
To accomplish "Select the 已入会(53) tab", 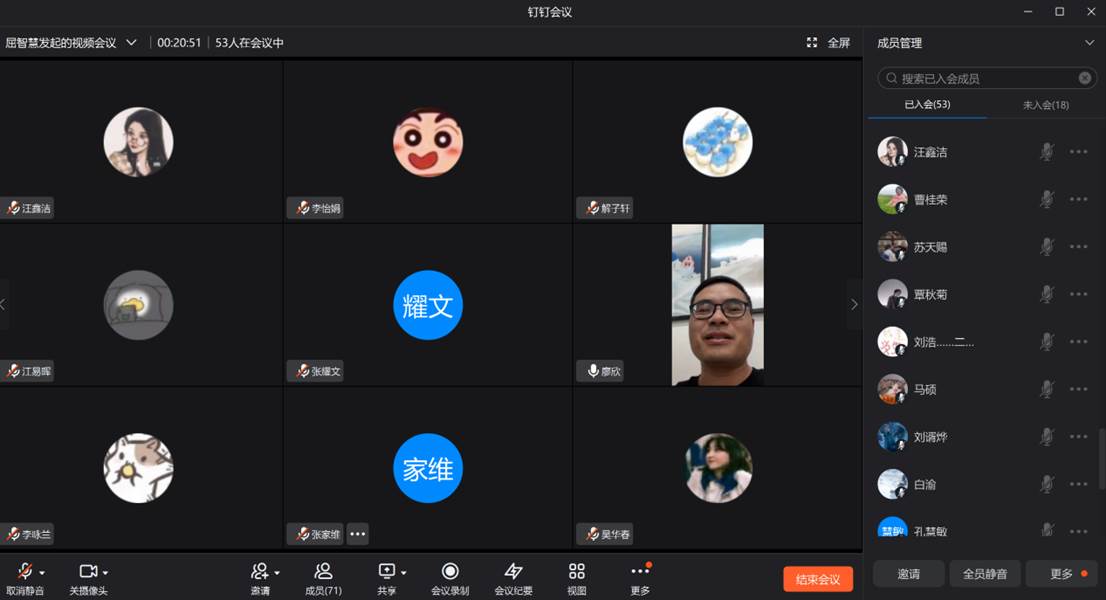I will tap(927, 105).
